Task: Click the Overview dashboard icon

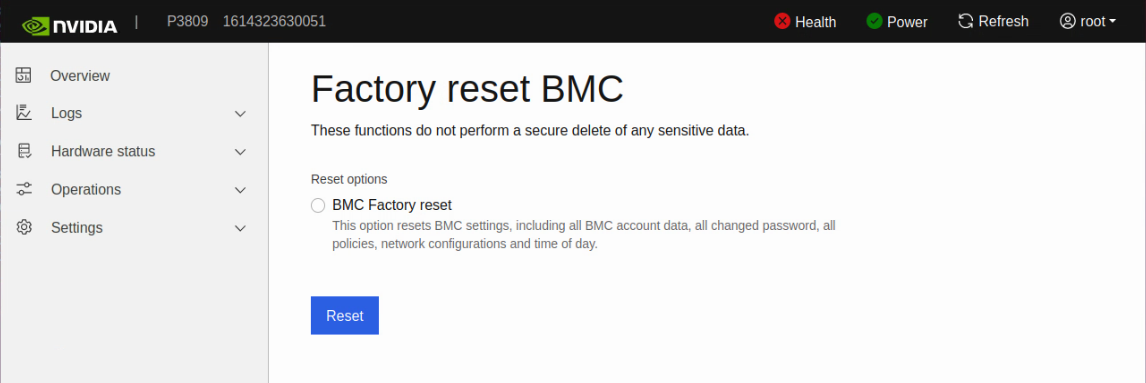Action: coord(24,75)
